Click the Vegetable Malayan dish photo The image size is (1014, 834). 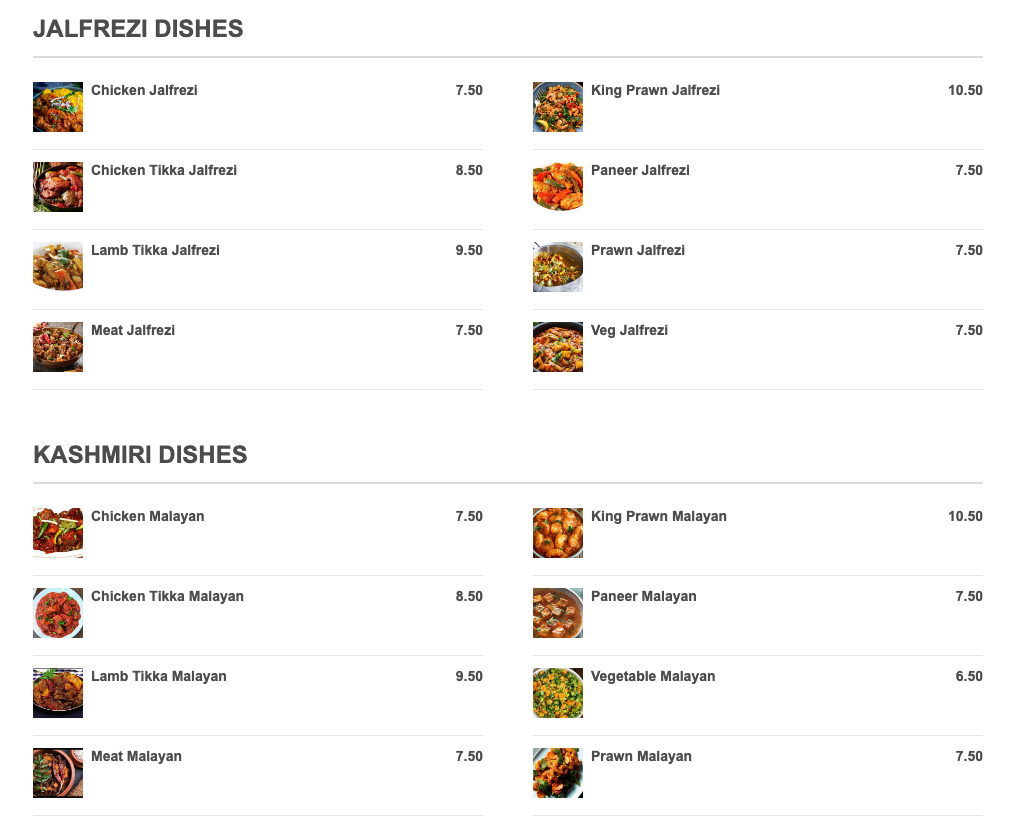click(x=558, y=693)
